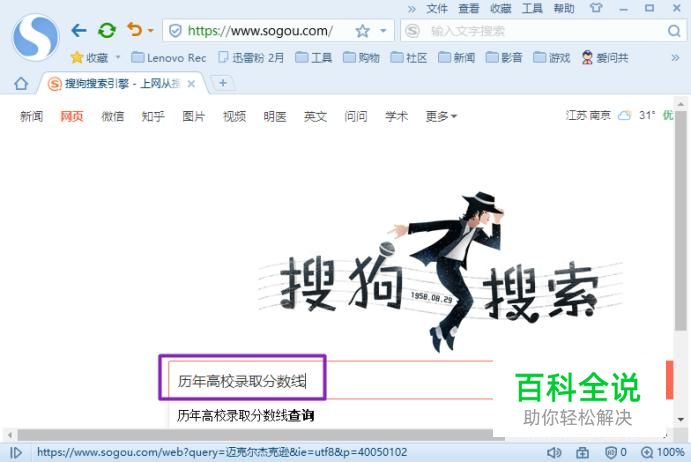Click the page vertical scrollbar thumb
The width and height of the screenshot is (691, 462).
[681, 220]
